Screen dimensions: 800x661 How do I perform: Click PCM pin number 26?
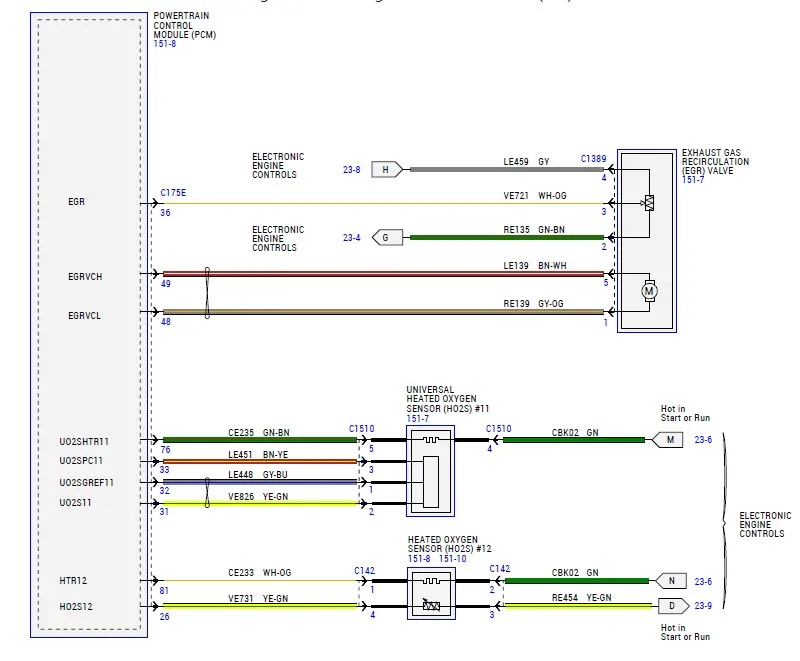coord(164,617)
